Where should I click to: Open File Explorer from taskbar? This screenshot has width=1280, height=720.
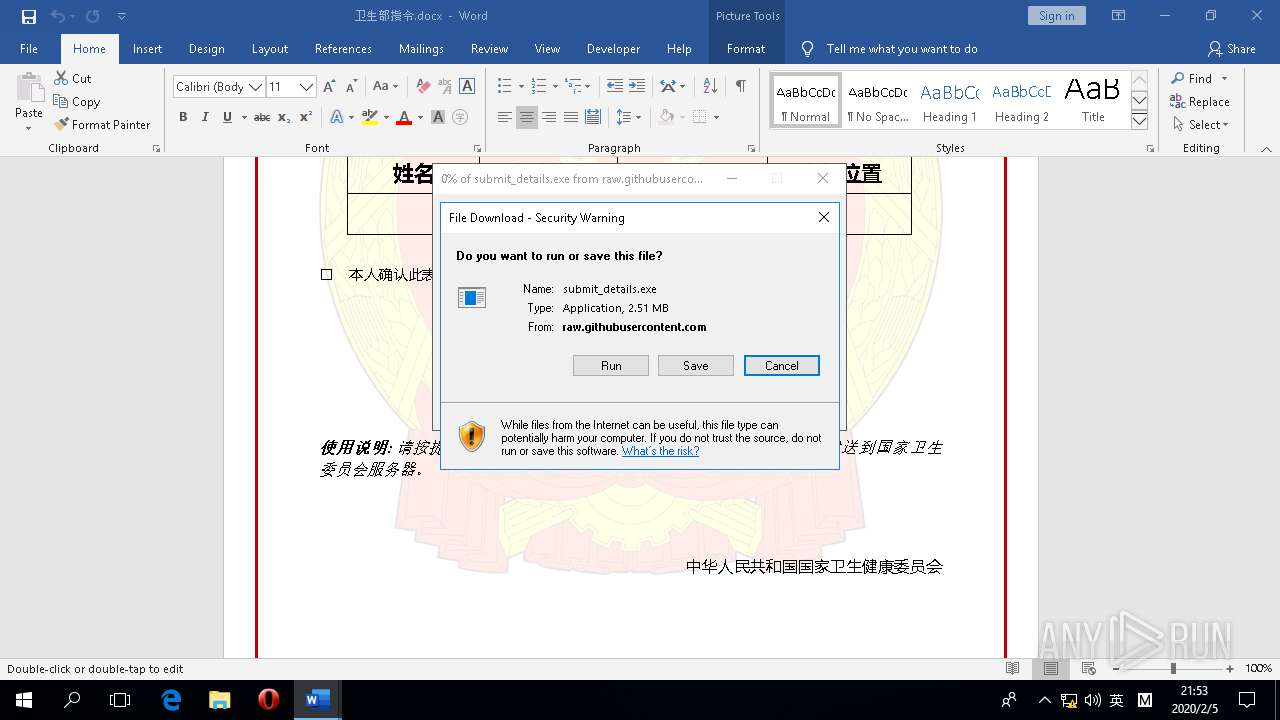[x=219, y=700]
